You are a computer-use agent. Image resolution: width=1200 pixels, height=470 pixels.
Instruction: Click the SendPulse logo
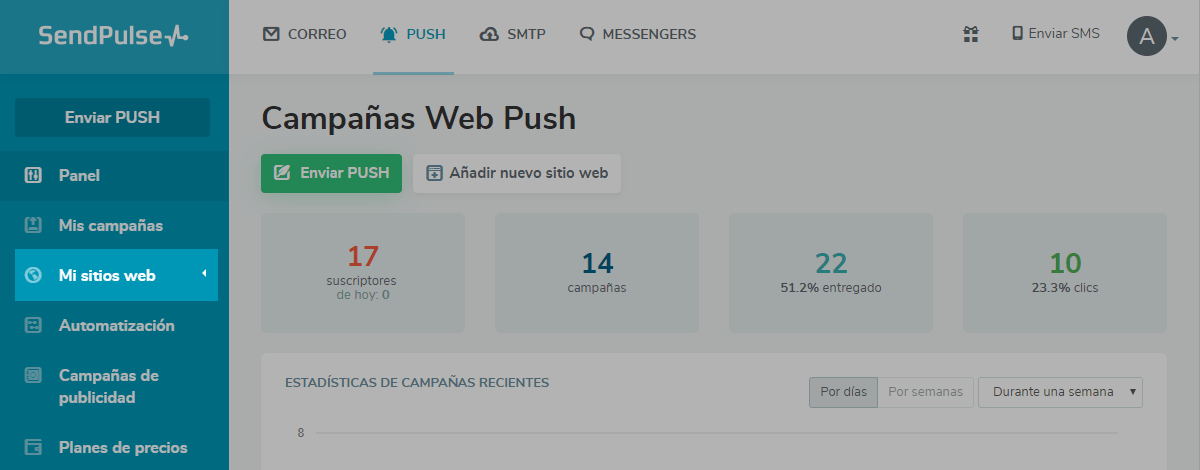click(113, 36)
